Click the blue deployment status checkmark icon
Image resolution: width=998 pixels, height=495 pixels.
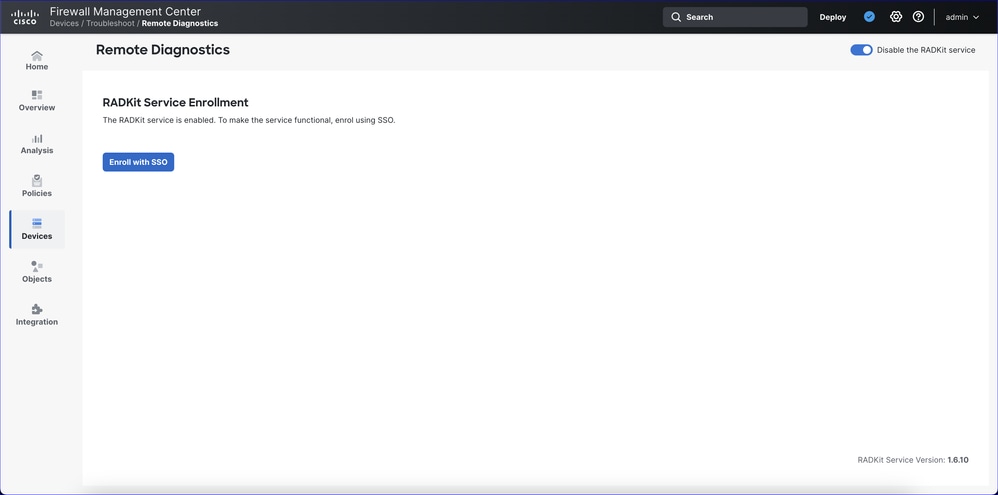869,17
